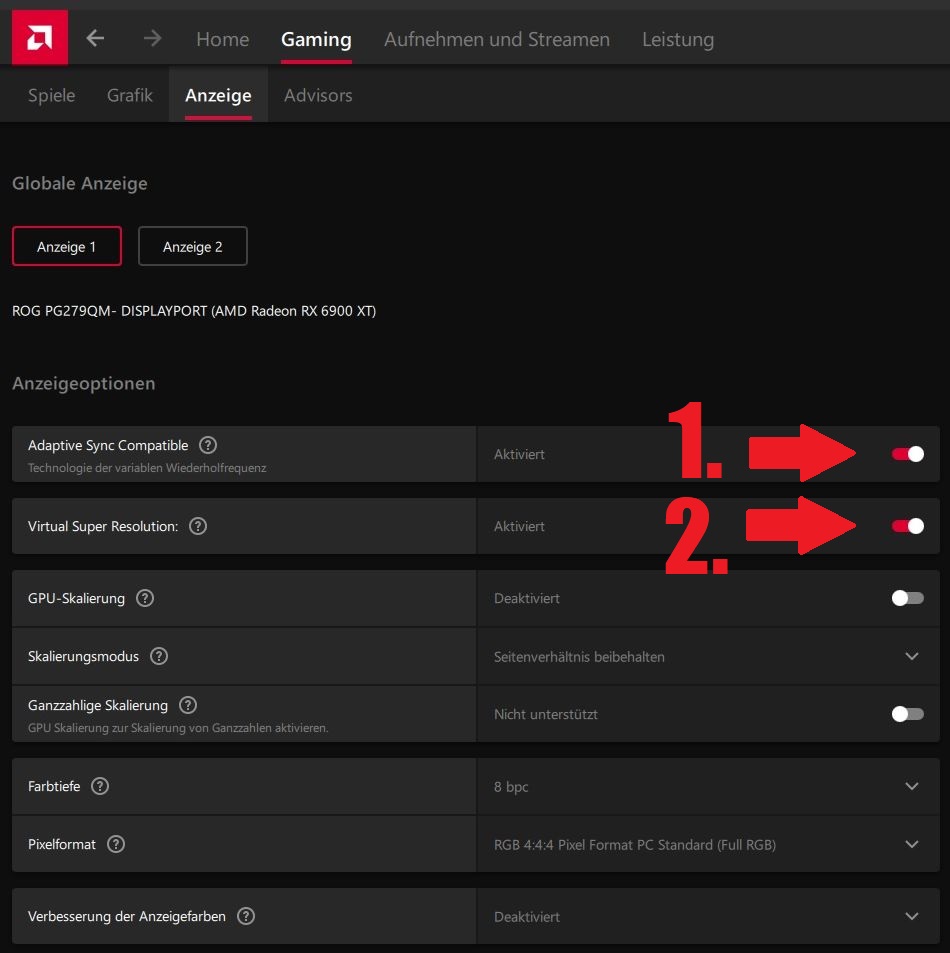Expand Verbesserung der Anzeigefarben dropdown

tap(911, 916)
